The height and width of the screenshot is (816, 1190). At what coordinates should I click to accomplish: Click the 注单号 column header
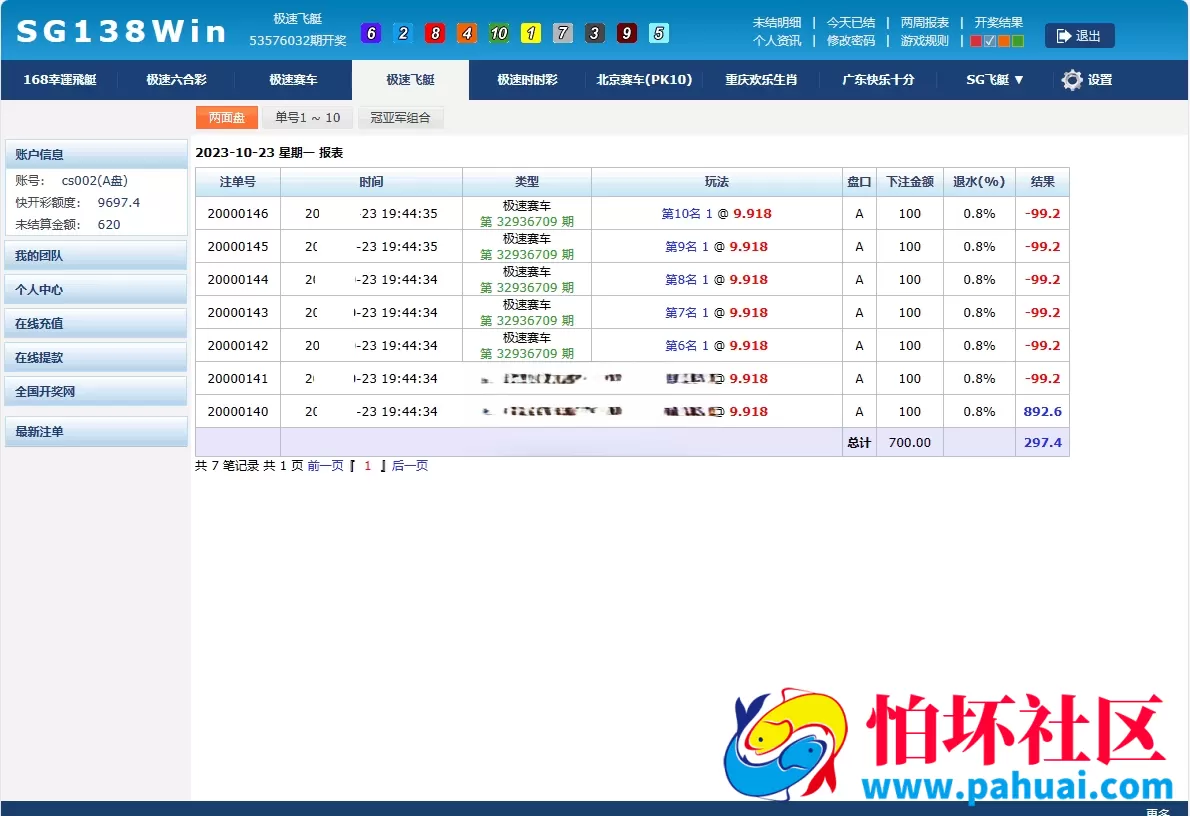pyautogui.click(x=238, y=182)
